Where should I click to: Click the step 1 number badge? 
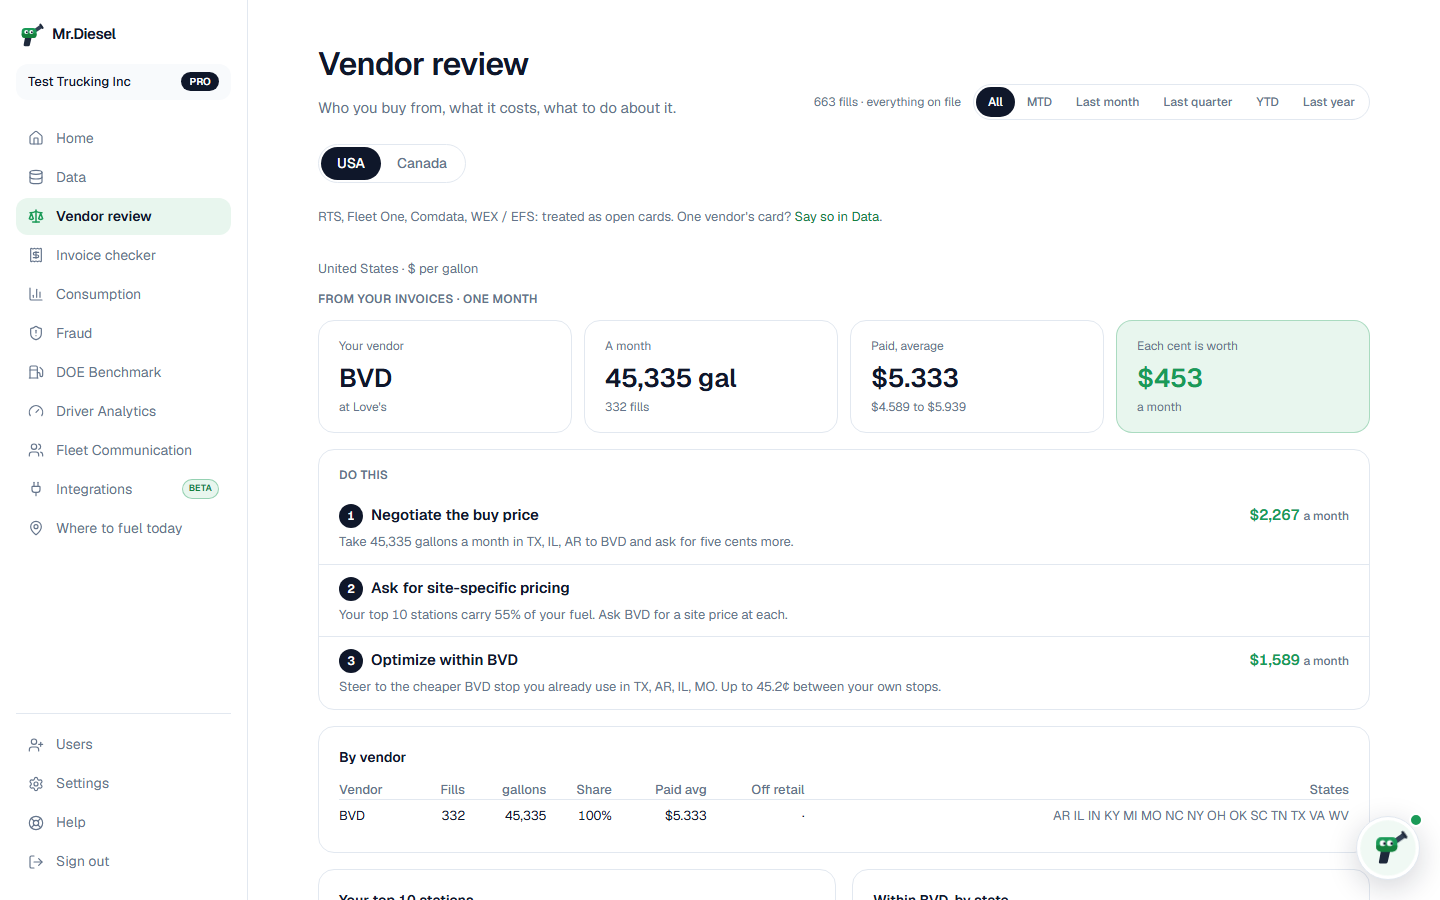coord(351,516)
